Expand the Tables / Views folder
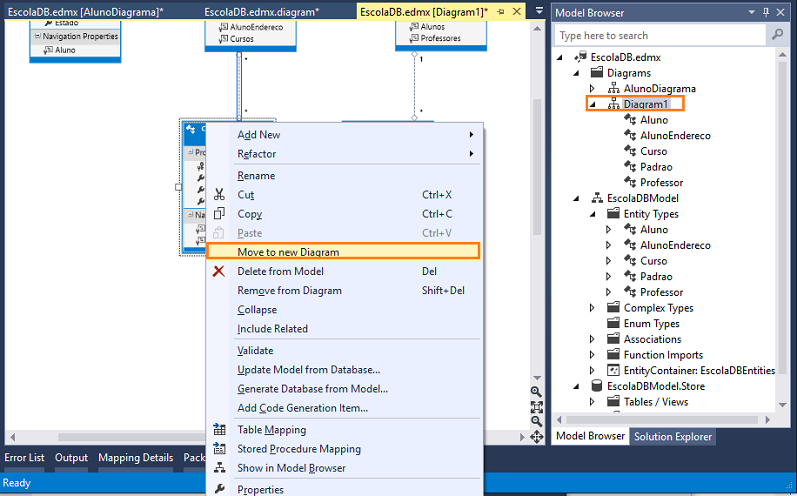 click(x=592, y=401)
